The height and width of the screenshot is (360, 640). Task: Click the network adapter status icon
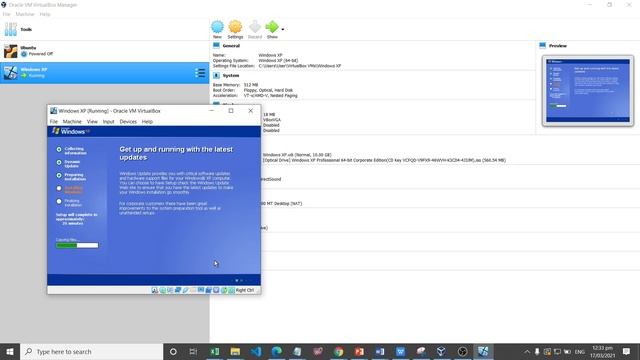click(178, 290)
